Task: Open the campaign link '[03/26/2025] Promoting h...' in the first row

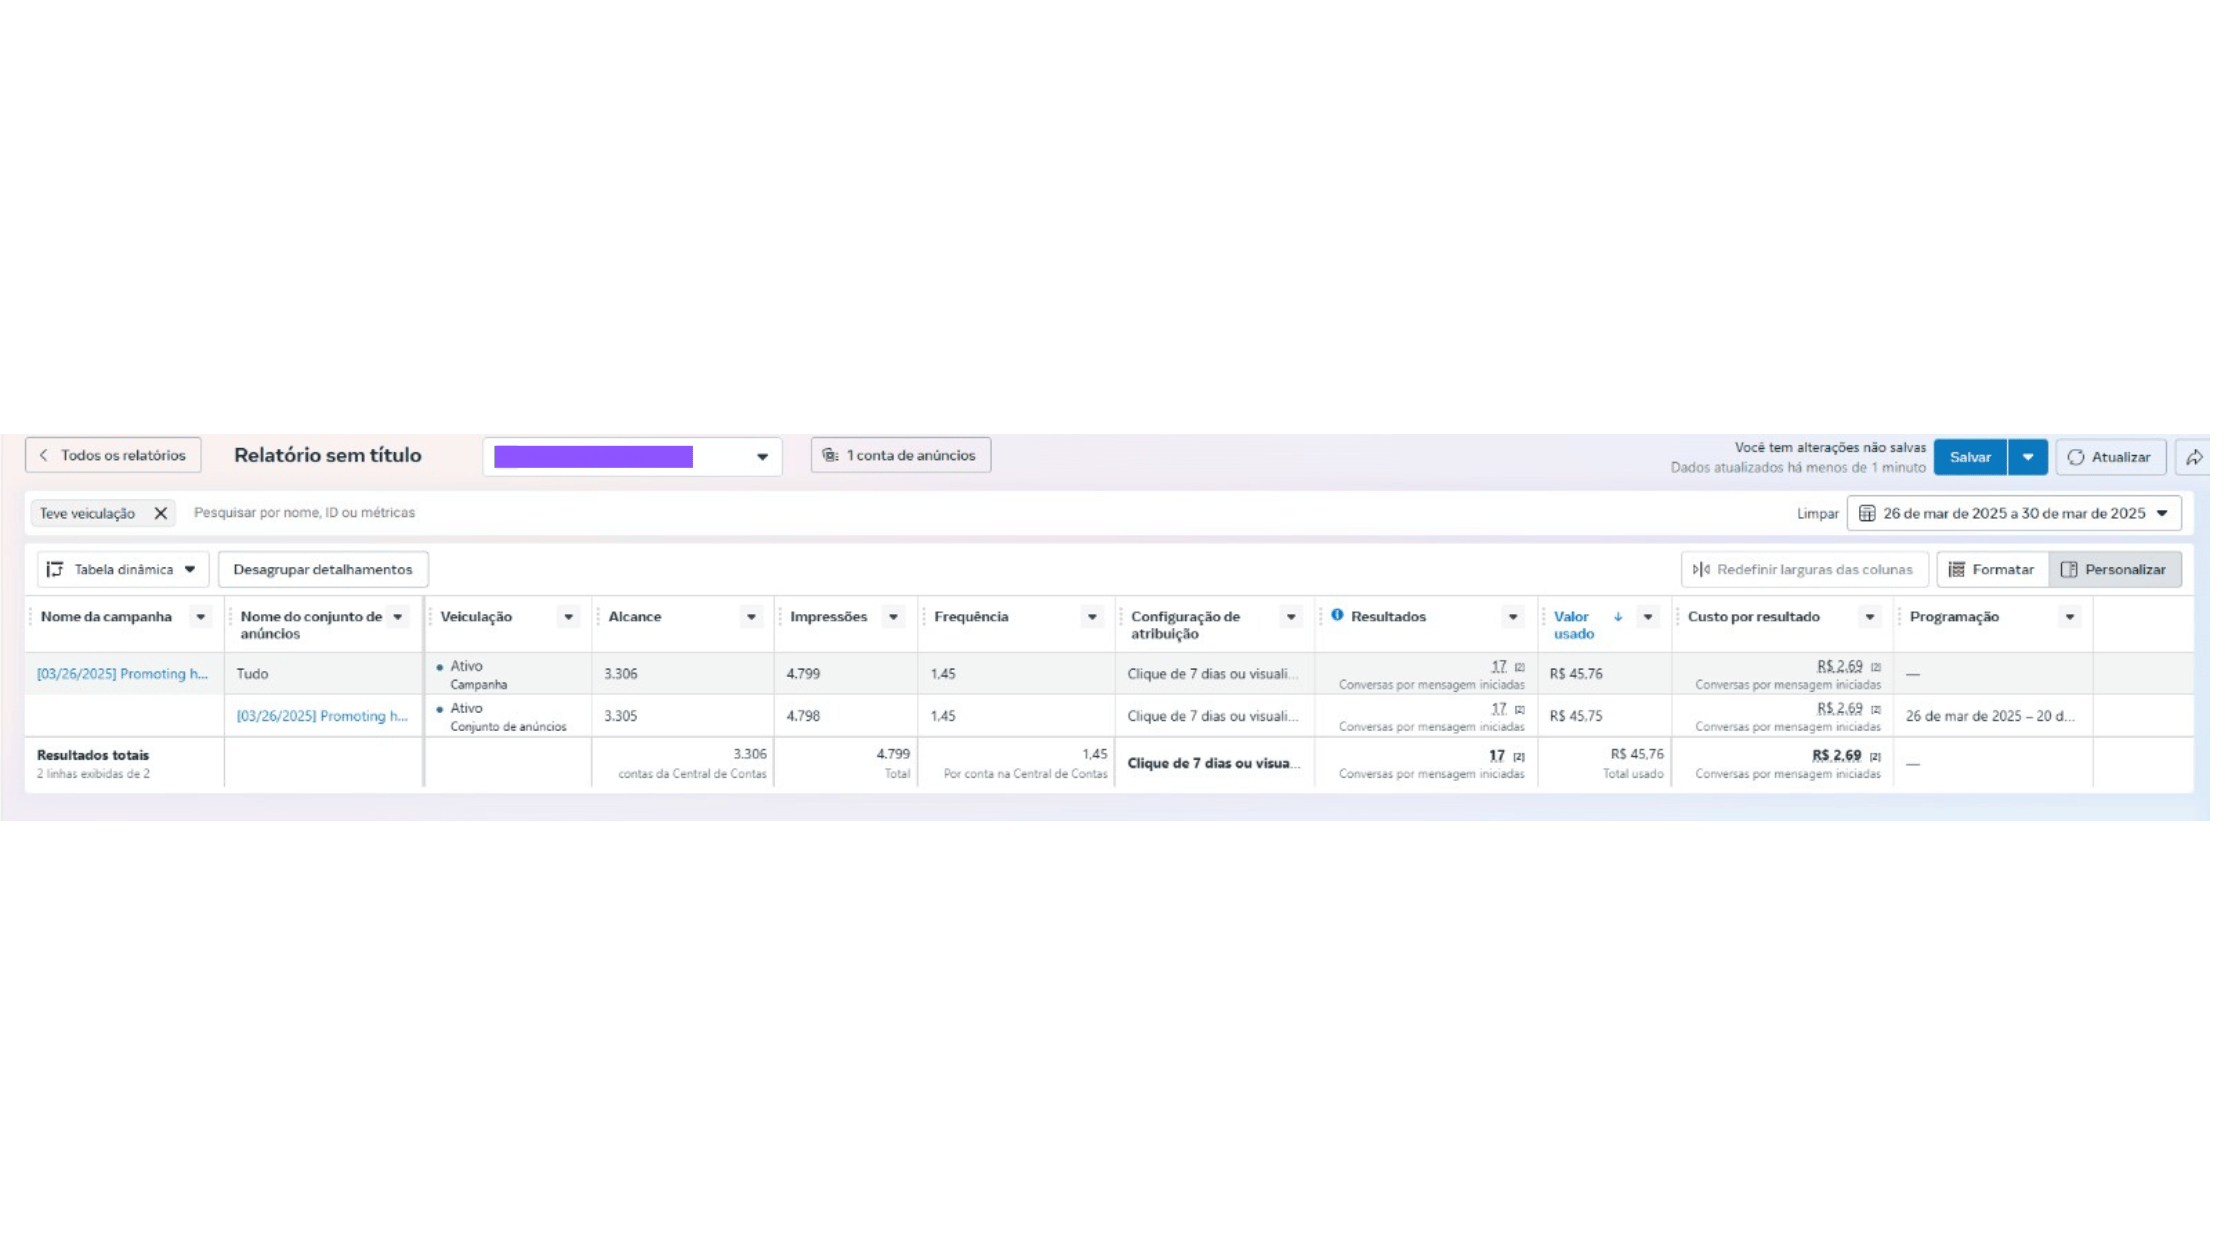Action: coord(122,674)
